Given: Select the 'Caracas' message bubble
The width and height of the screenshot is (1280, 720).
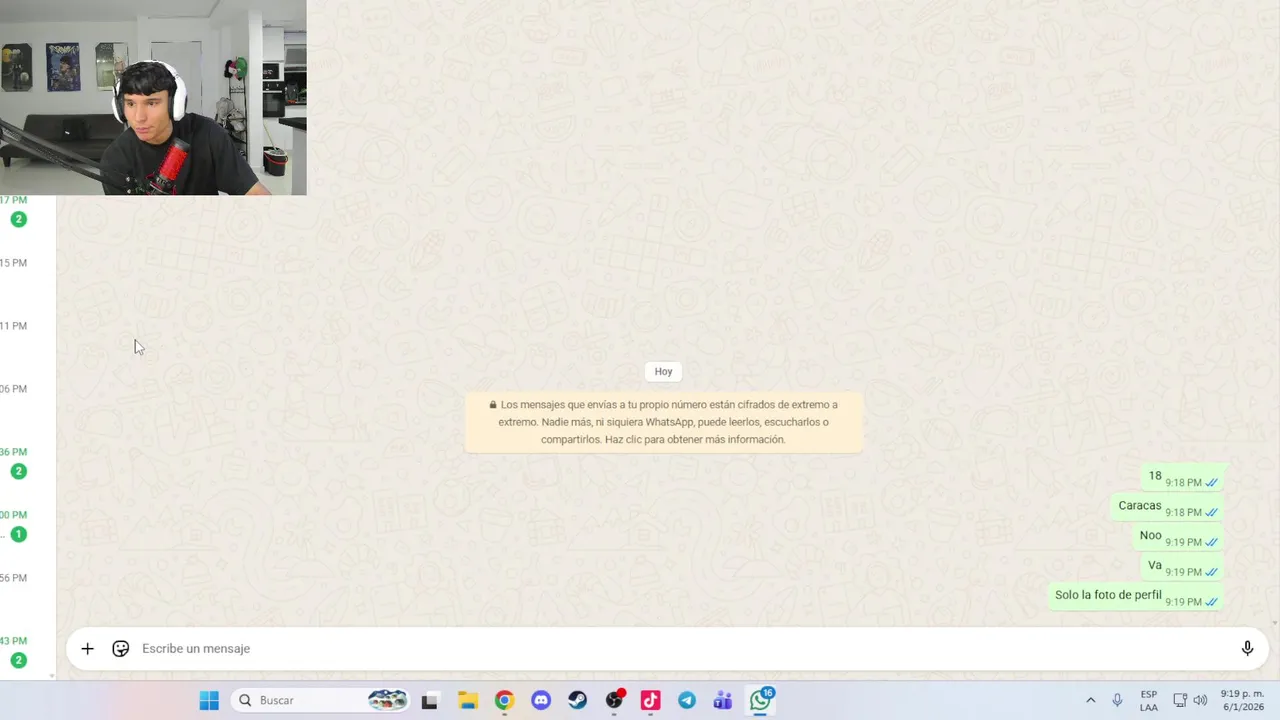Looking at the screenshot, I should point(1167,508).
